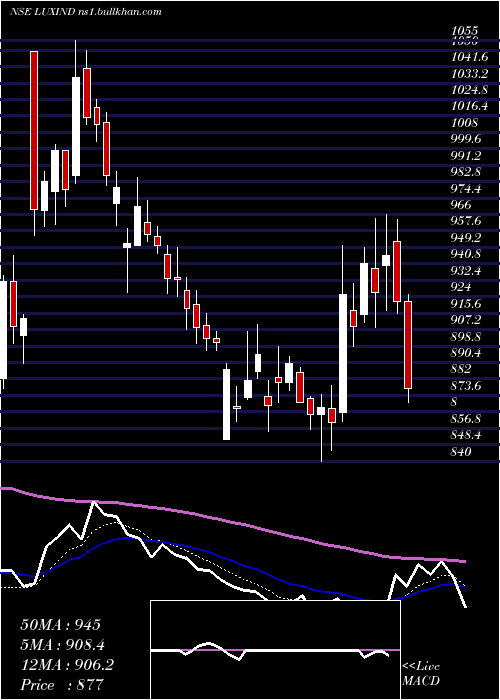Click the 12MA : 906.2 readout
Viewport: 500px width, 700px height.
tap(67, 665)
